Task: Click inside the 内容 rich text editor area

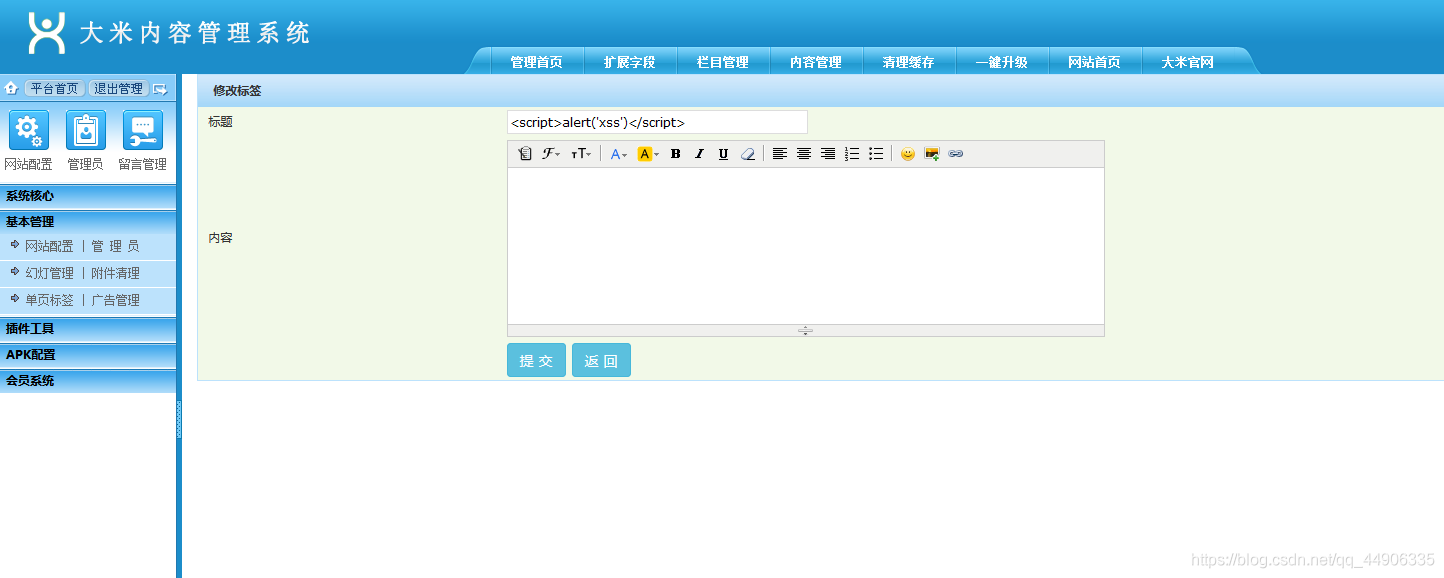Action: point(806,246)
